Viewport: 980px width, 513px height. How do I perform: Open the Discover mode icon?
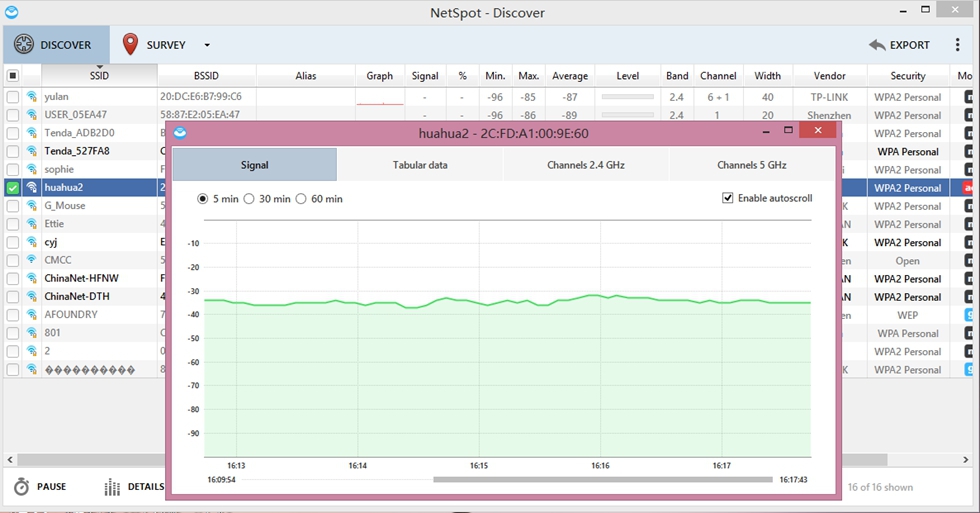click(x=24, y=44)
